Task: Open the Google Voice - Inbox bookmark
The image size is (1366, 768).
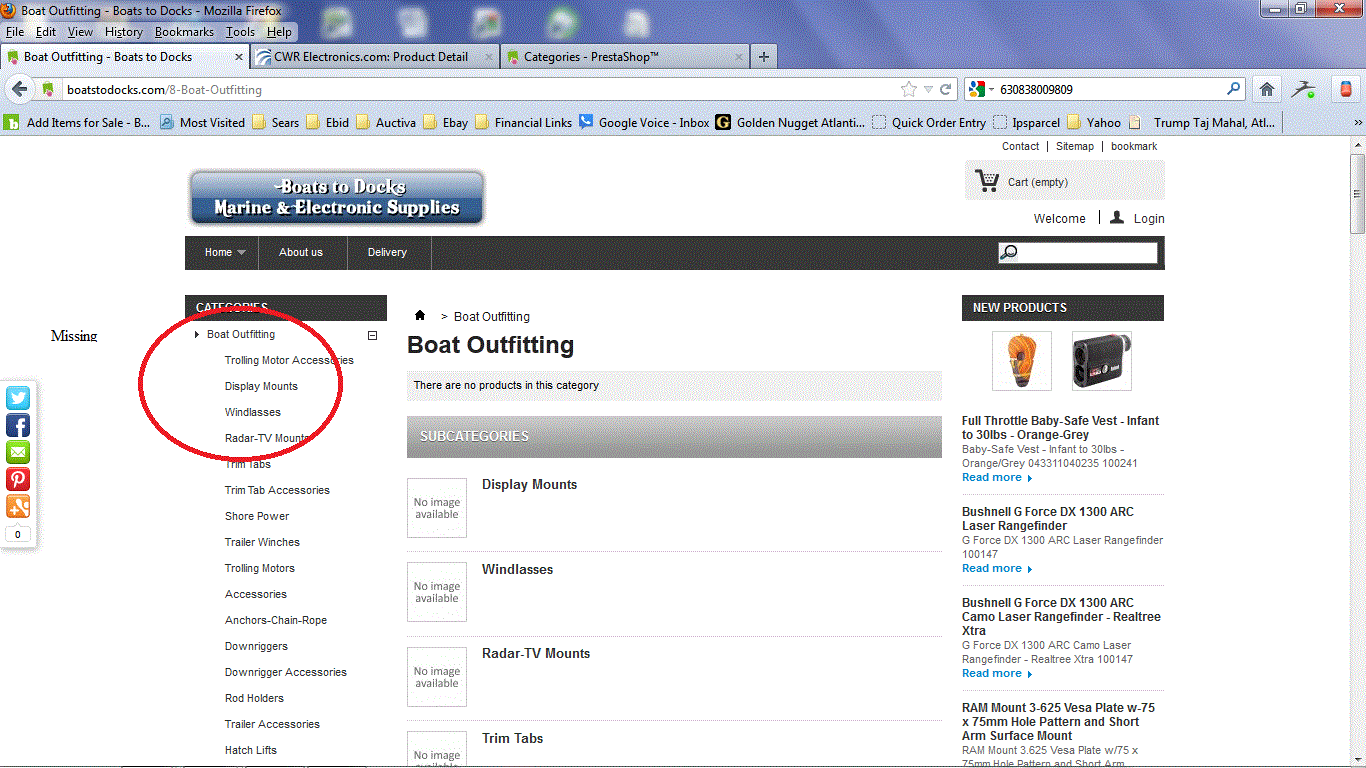Action: 644,123
